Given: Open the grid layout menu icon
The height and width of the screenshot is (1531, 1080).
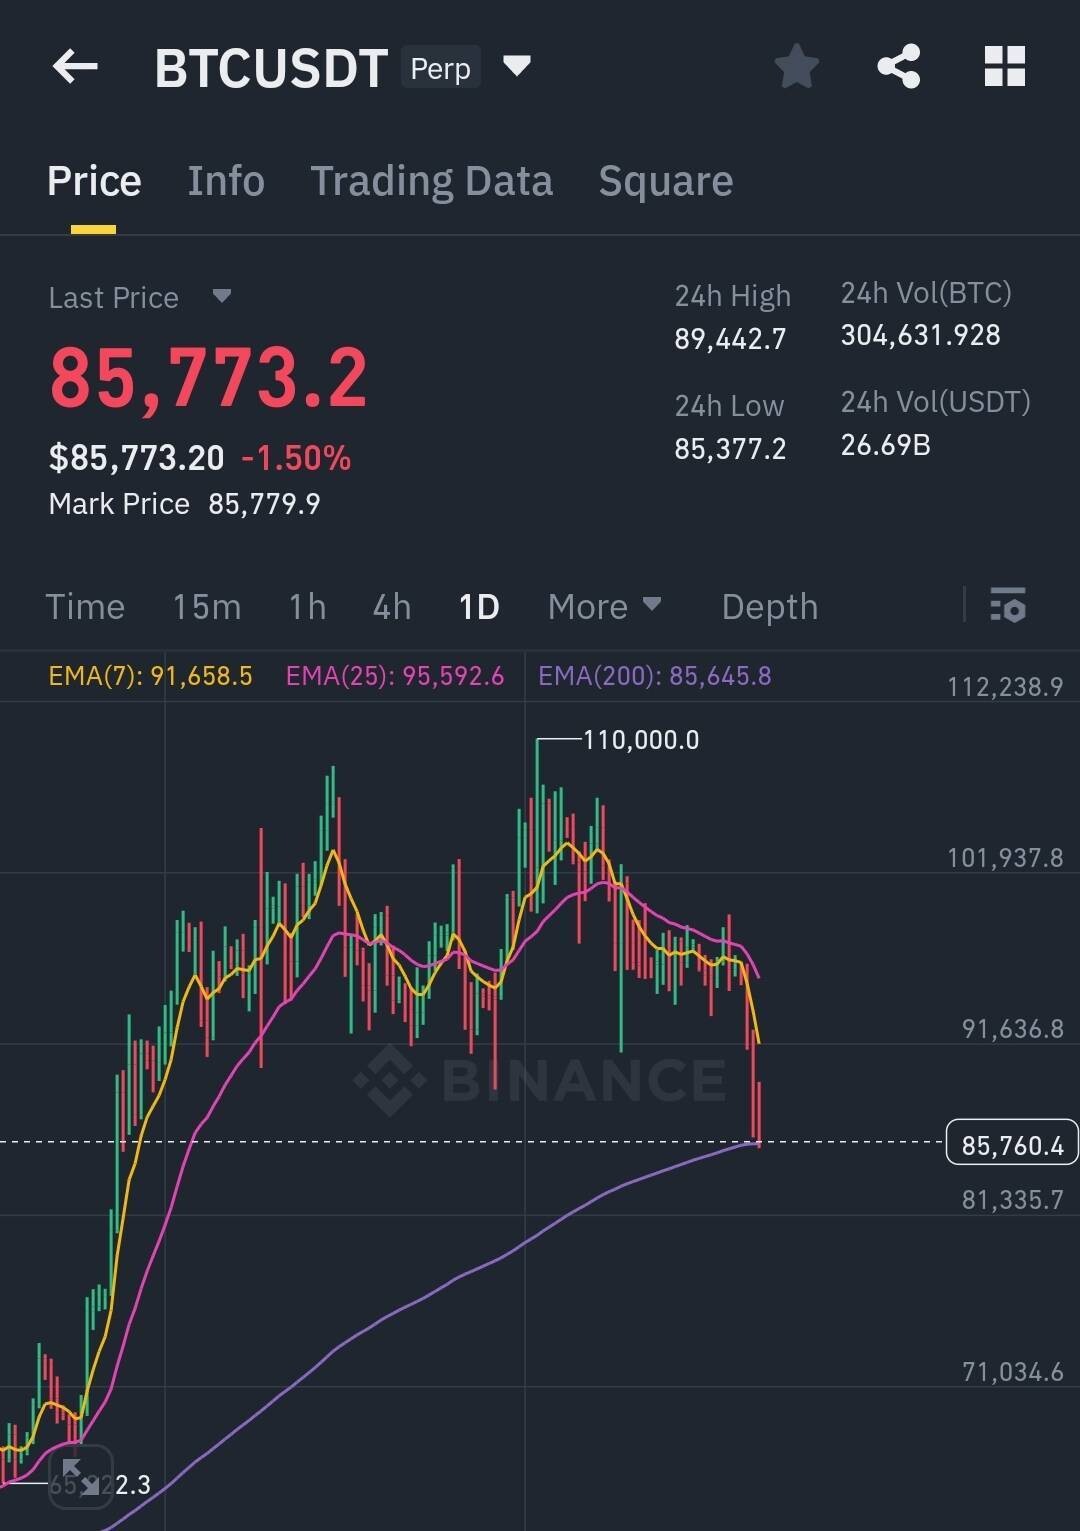Looking at the screenshot, I should coord(1004,67).
